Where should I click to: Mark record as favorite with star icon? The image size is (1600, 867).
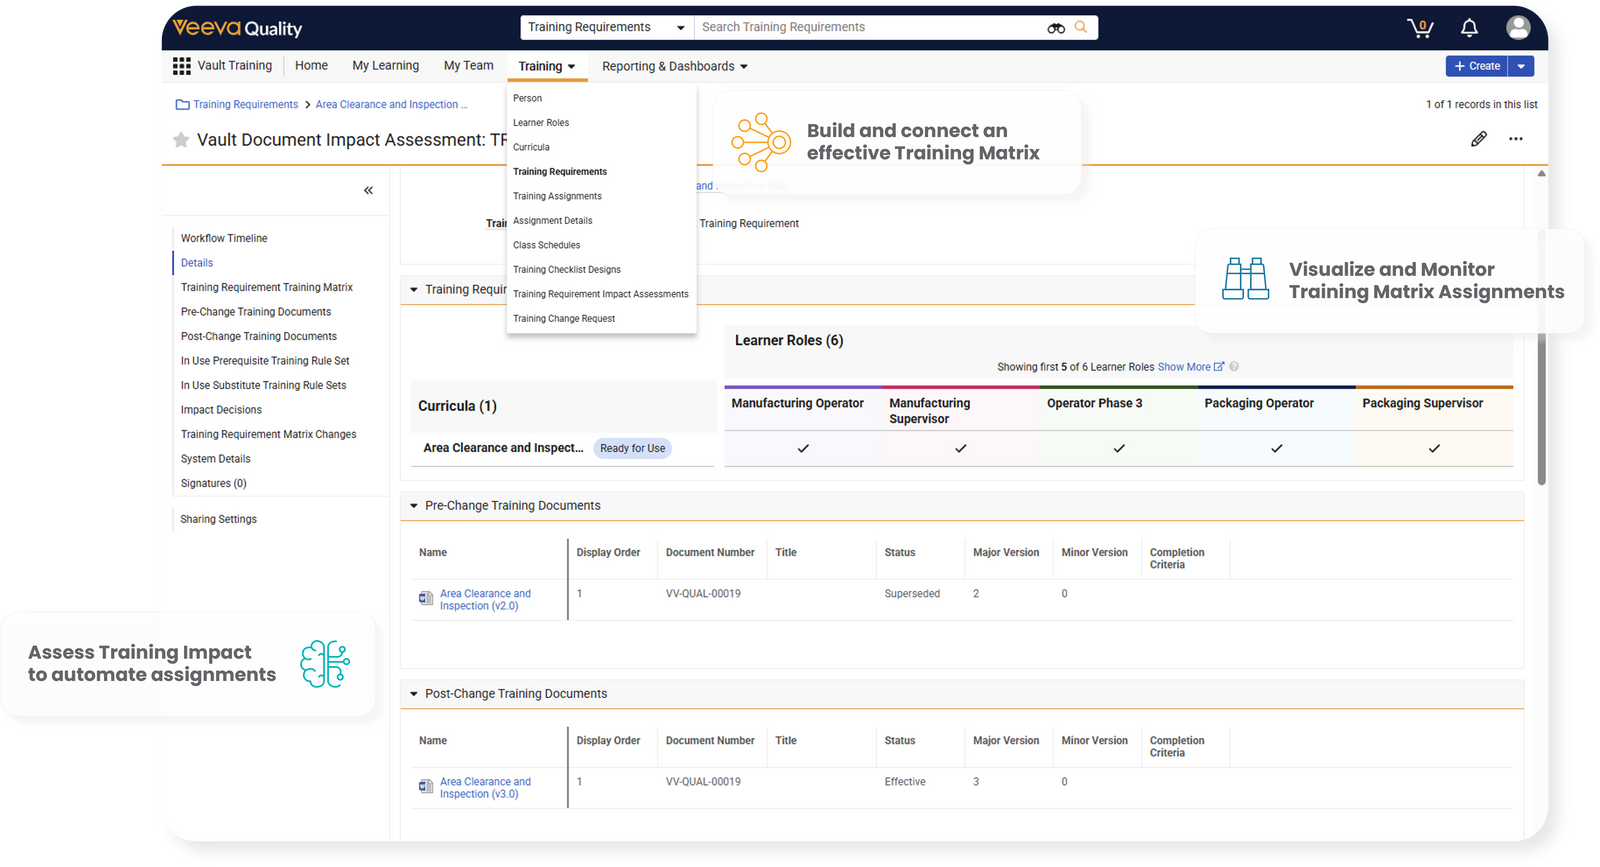pos(181,140)
